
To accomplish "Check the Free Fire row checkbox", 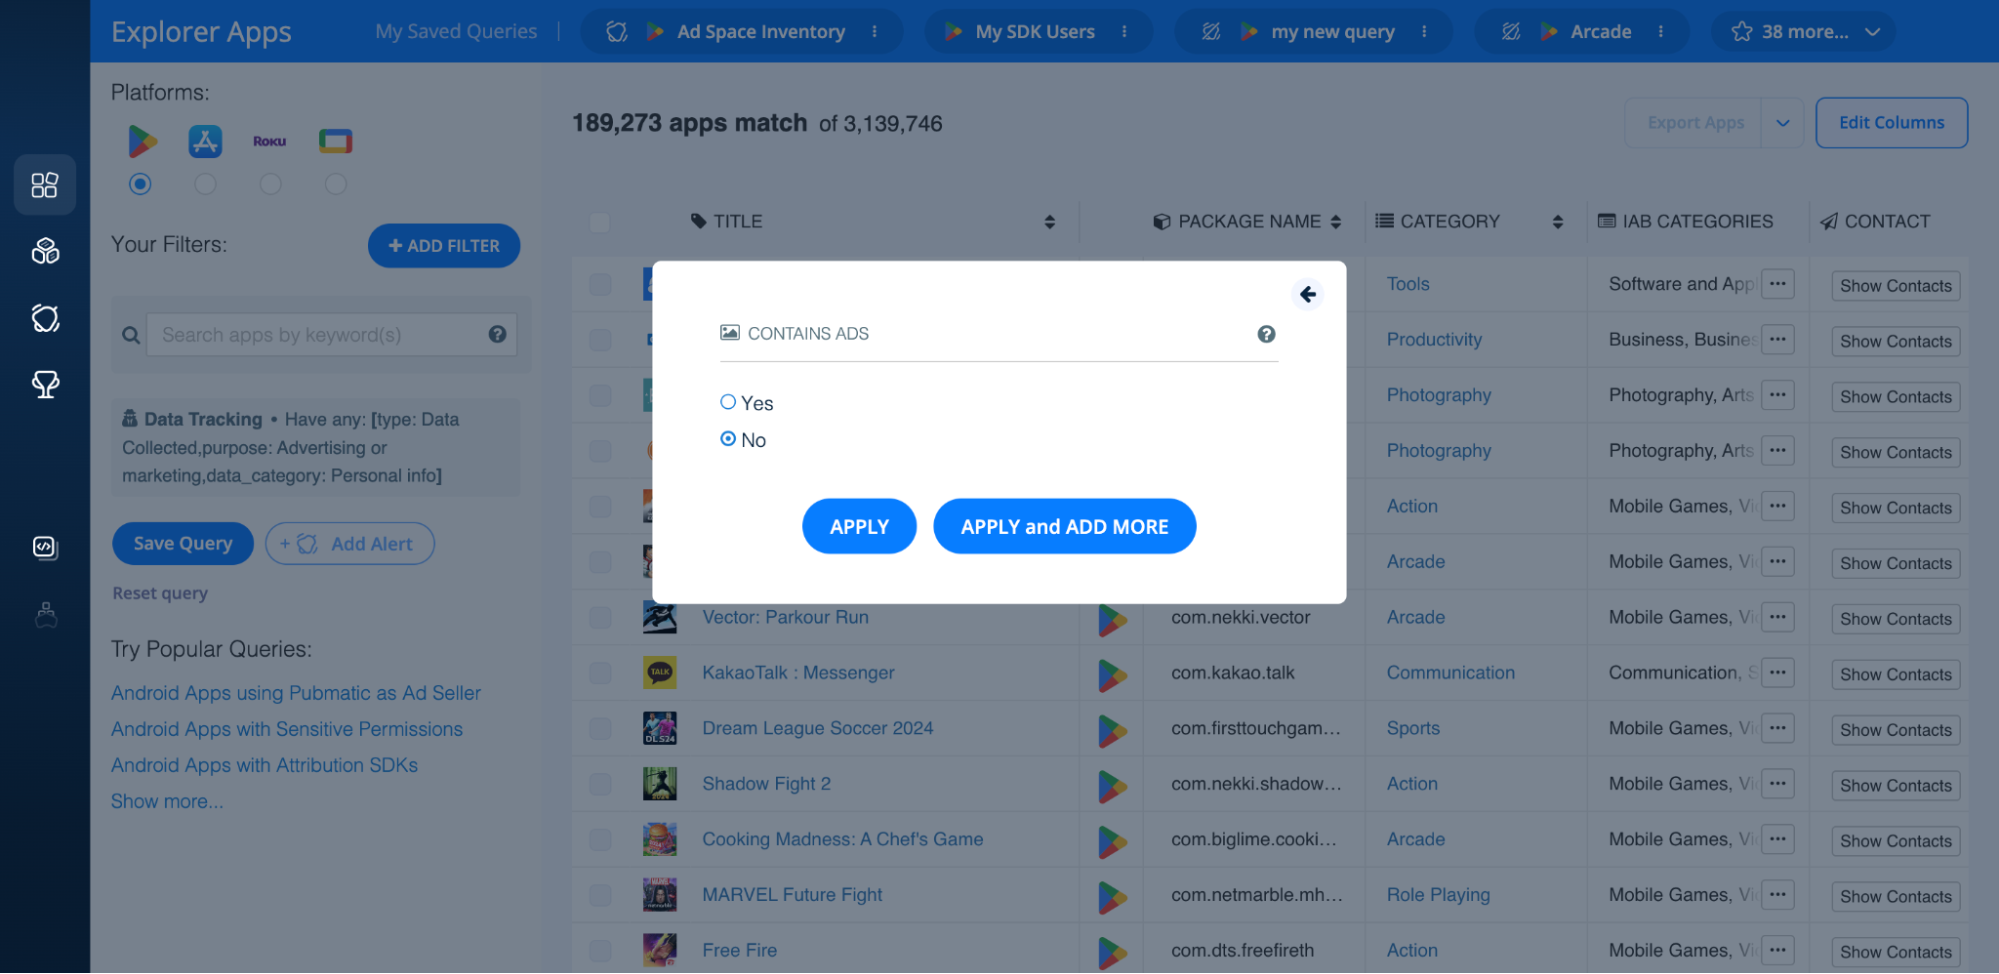I will click(600, 951).
